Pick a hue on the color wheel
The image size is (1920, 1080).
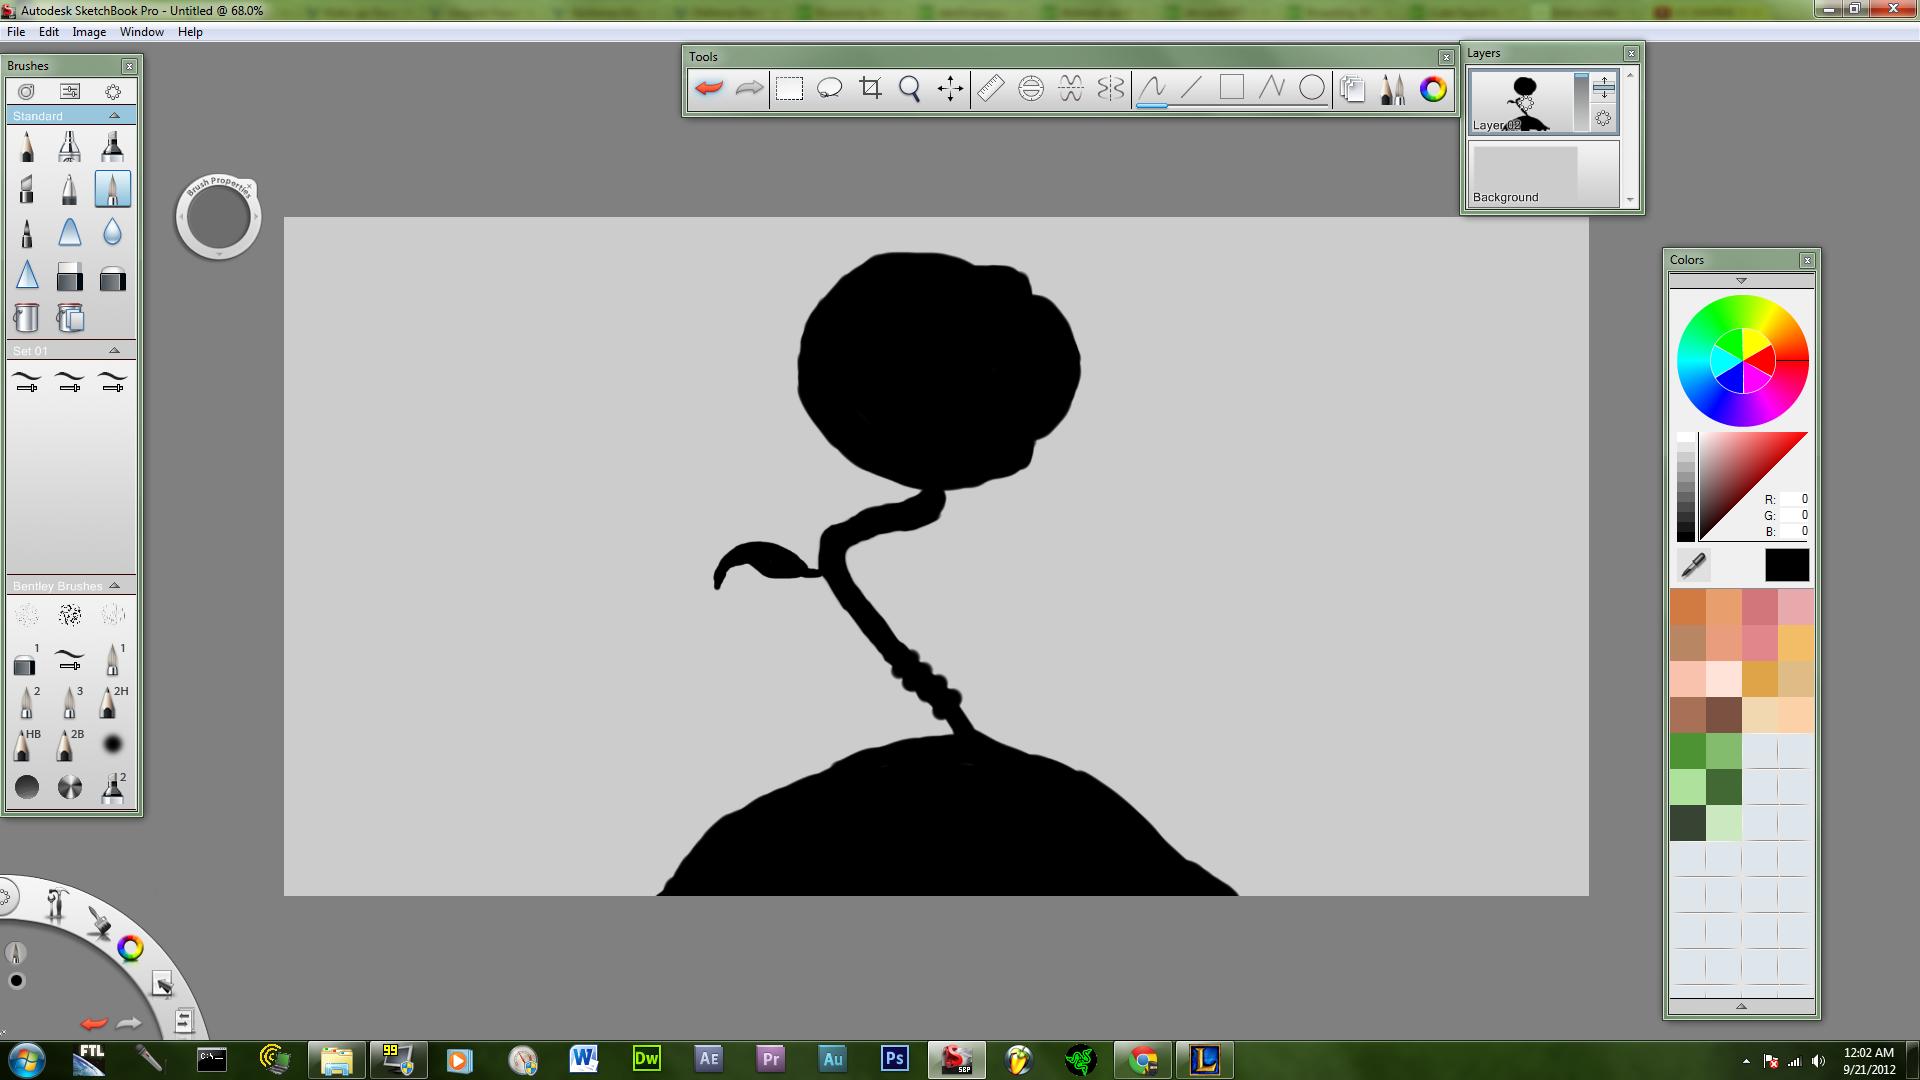1742,361
